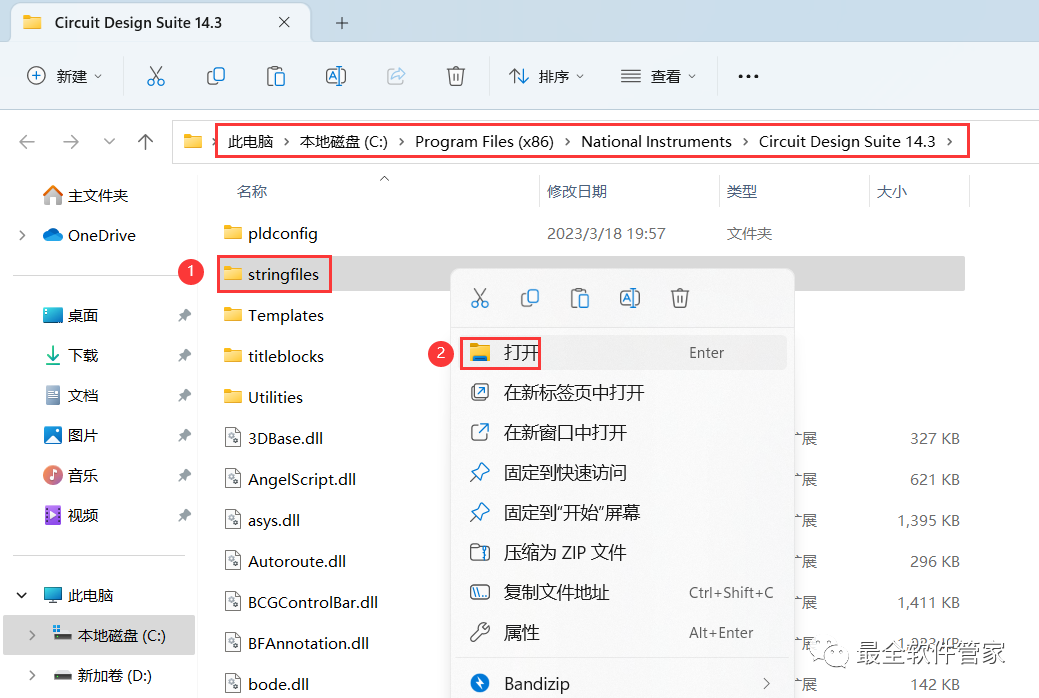
Task: Sort by Date modified (修改日期) header
Action: [576, 192]
